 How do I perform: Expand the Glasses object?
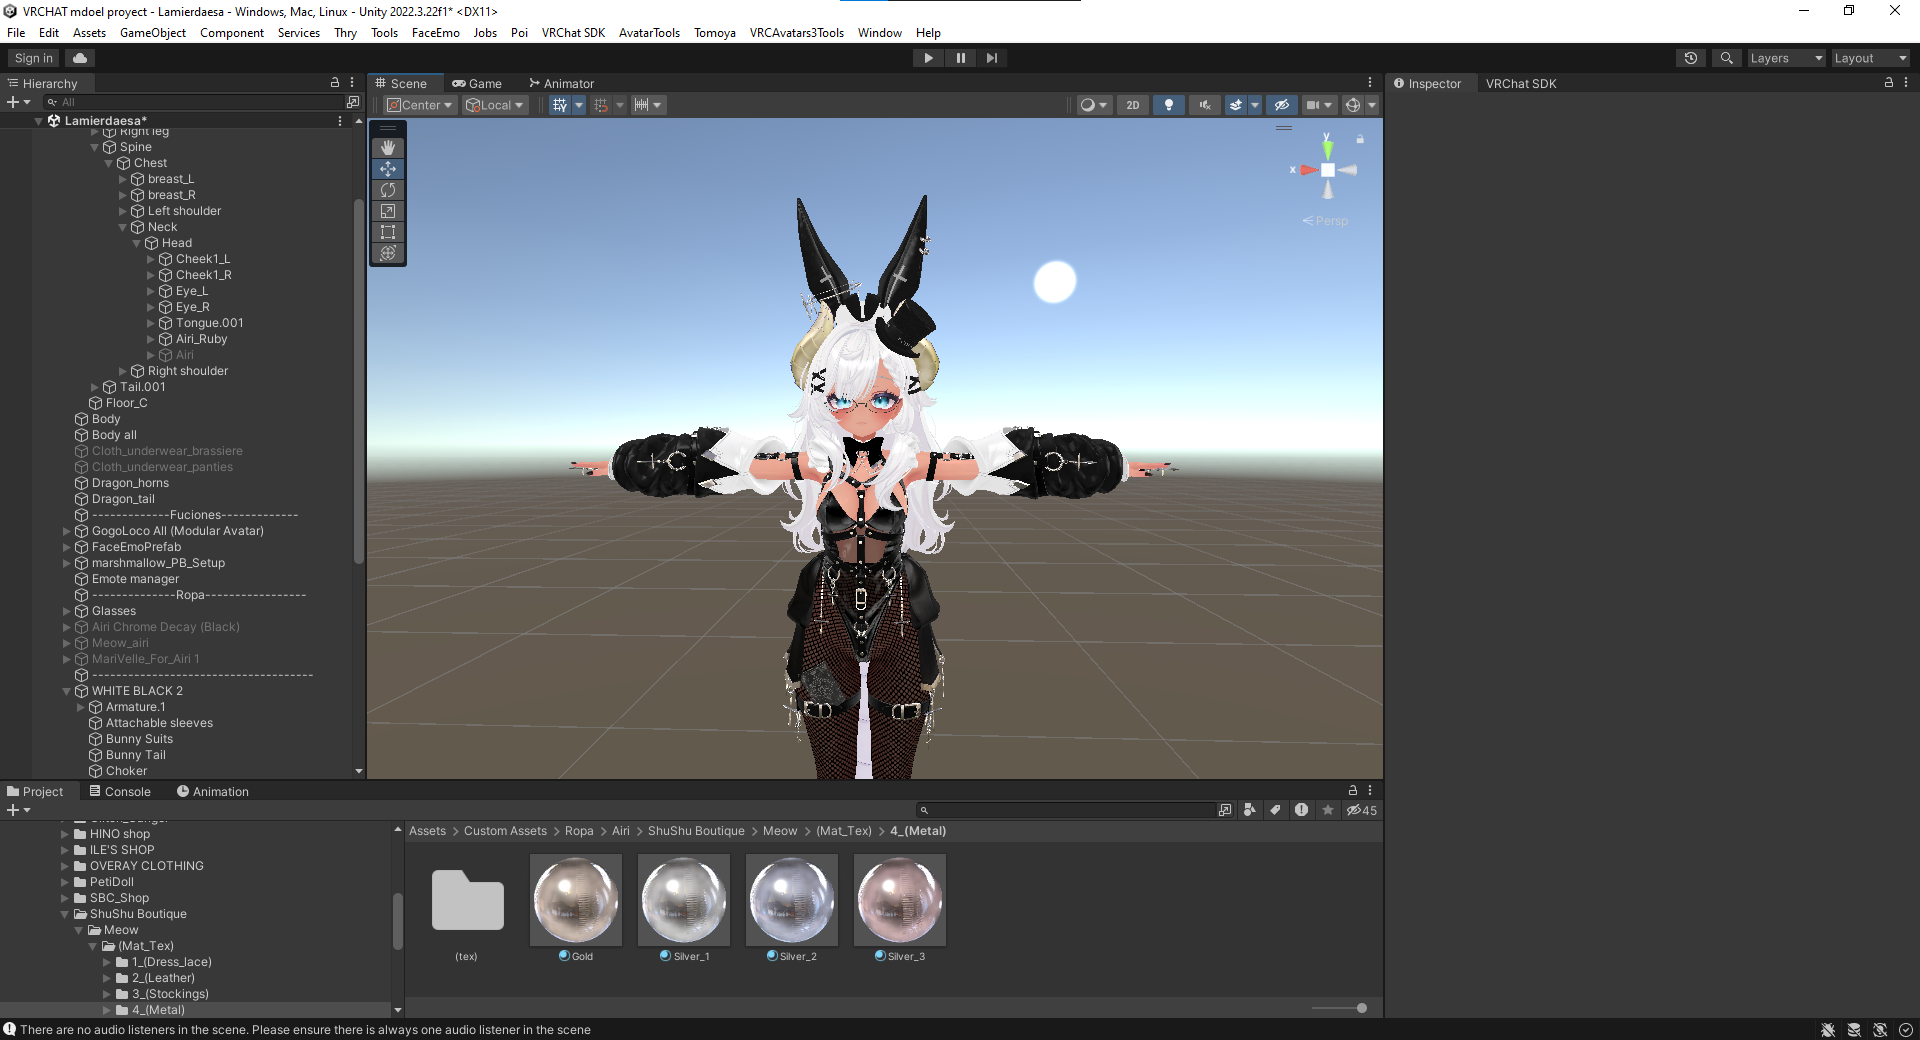pyautogui.click(x=67, y=611)
